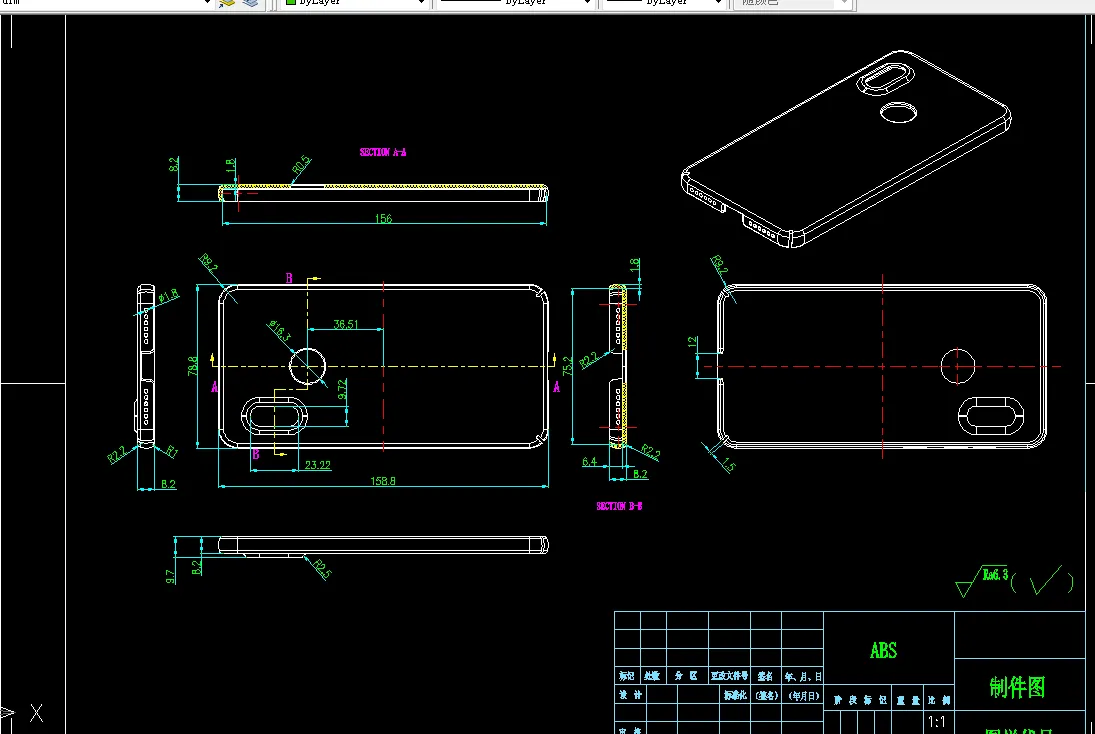Image resolution: width=1095 pixels, height=734 pixels.
Task: Click the R2.5 radius annotation
Action: click(321, 568)
